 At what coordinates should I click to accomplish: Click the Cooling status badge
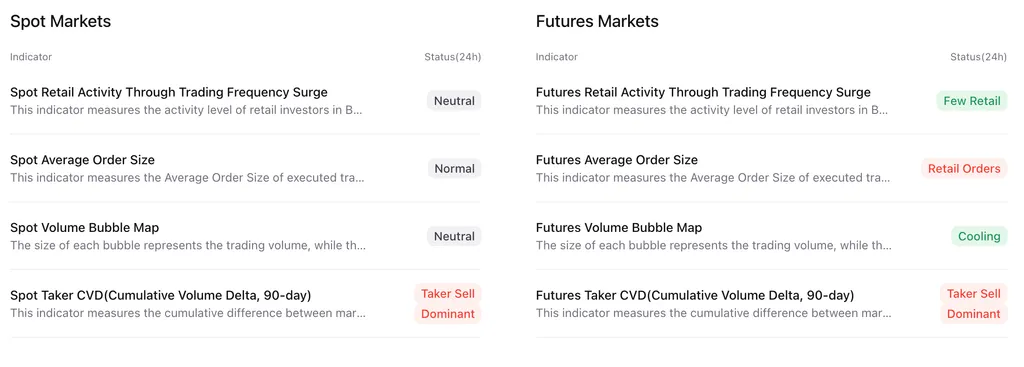click(x=979, y=236)
